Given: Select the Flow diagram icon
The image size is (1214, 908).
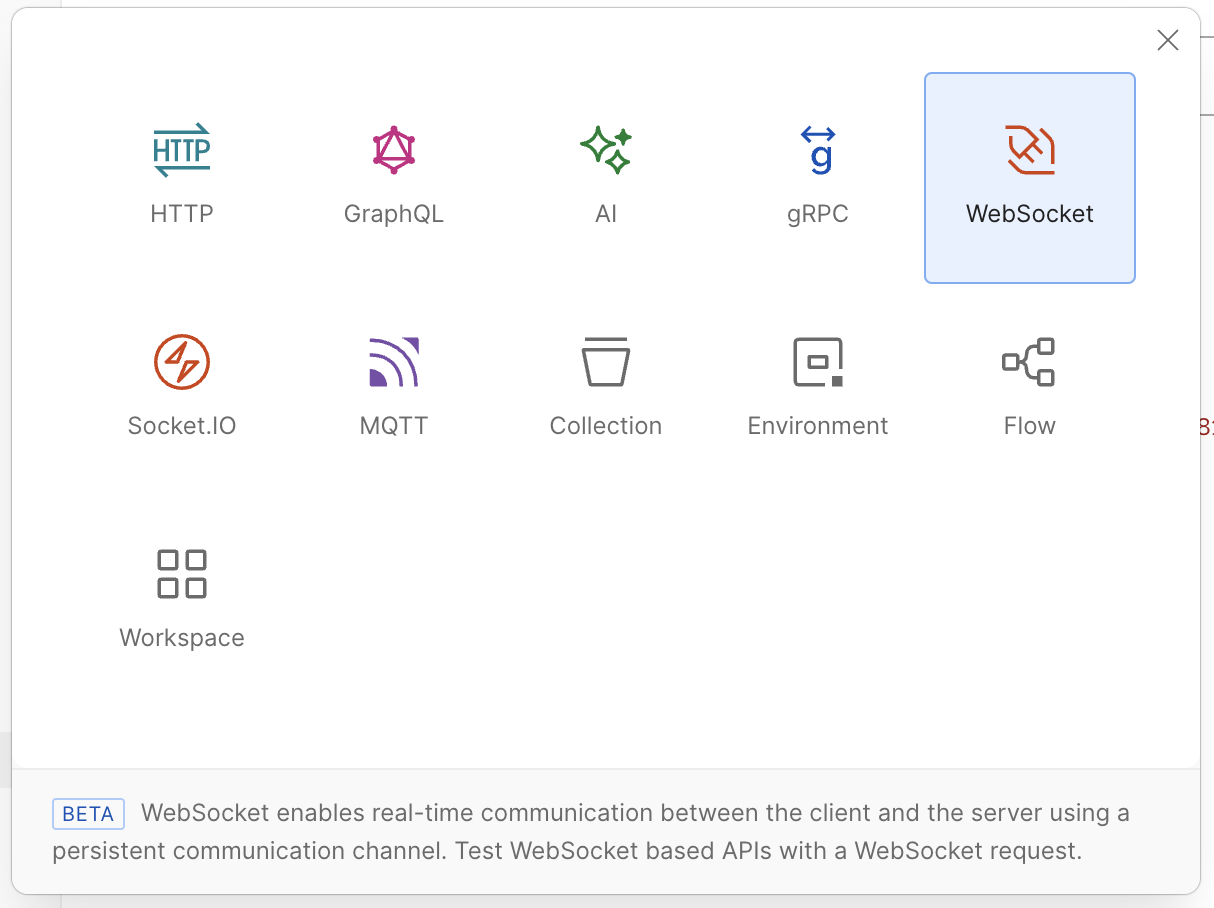Looking at the screenshot, I should click(1030, 362).
